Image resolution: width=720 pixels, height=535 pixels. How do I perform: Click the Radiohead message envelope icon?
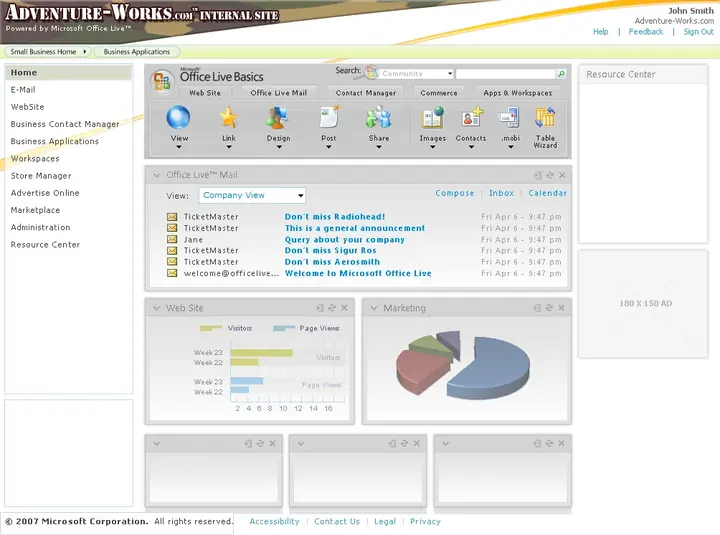[172, 216]
